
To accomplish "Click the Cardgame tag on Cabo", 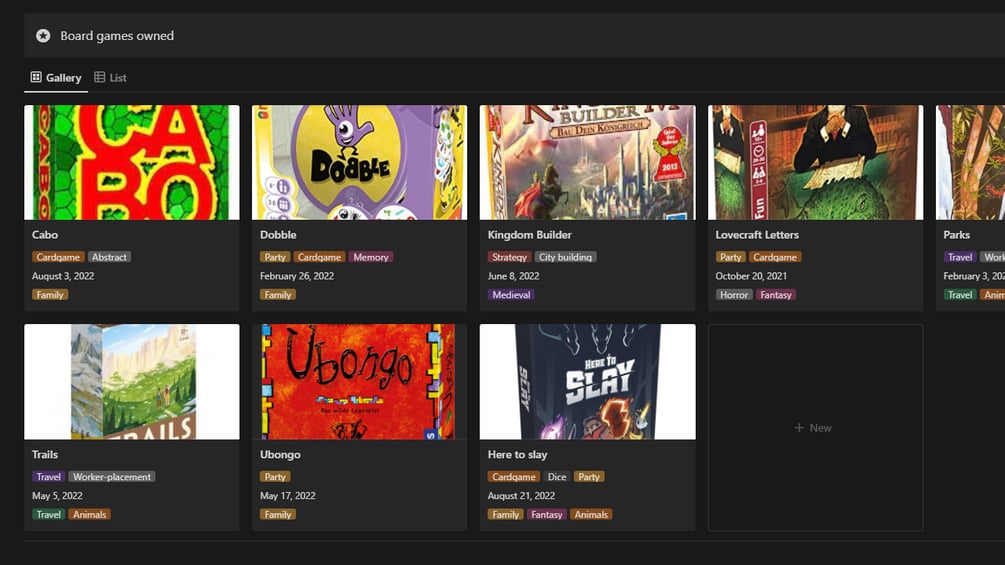I will point(58,257).
